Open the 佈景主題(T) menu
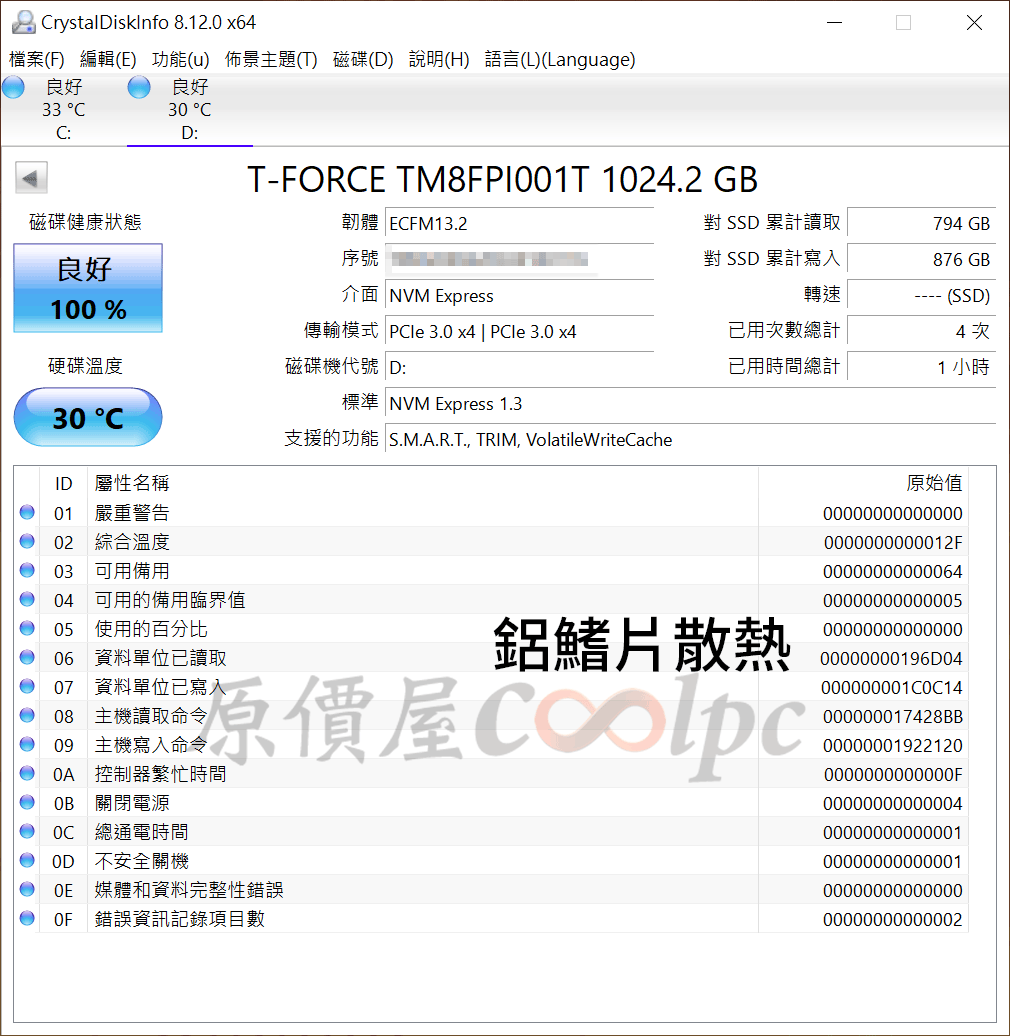 click(271, 59)
